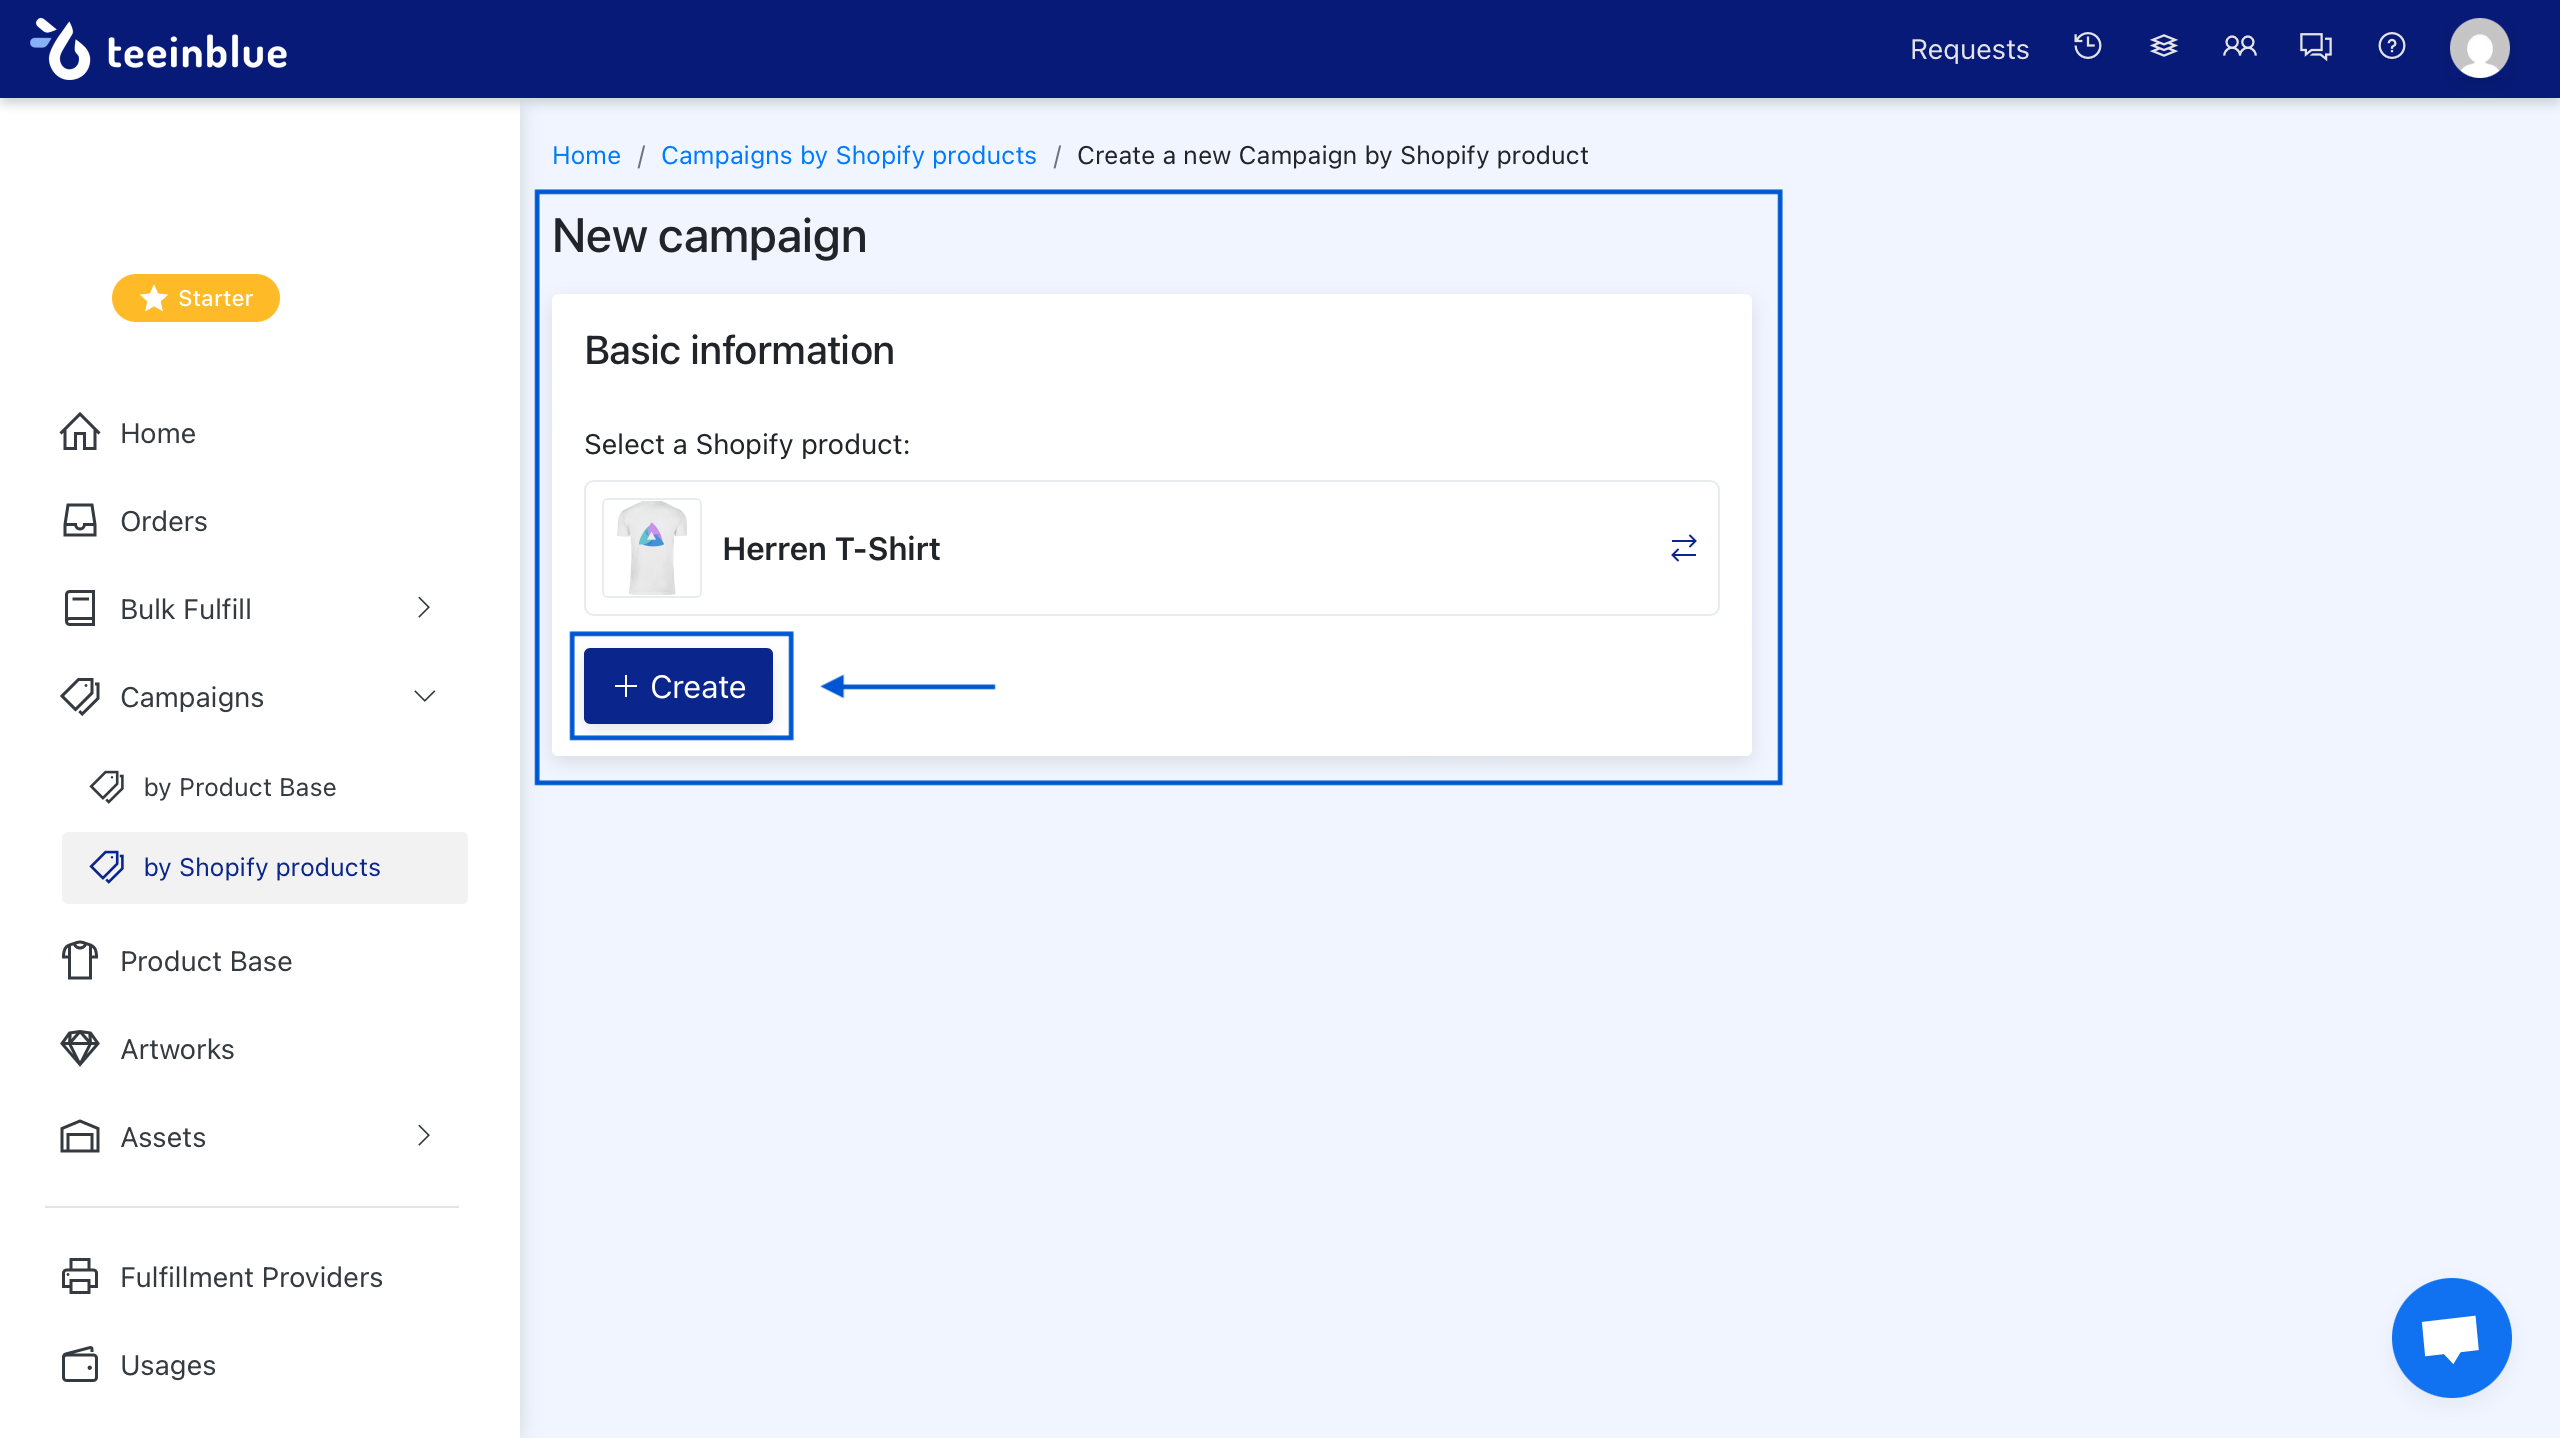Click the tag icon beside by Product Base
The height and width of the screenshot is (1438, 2560).
[107, 786]
